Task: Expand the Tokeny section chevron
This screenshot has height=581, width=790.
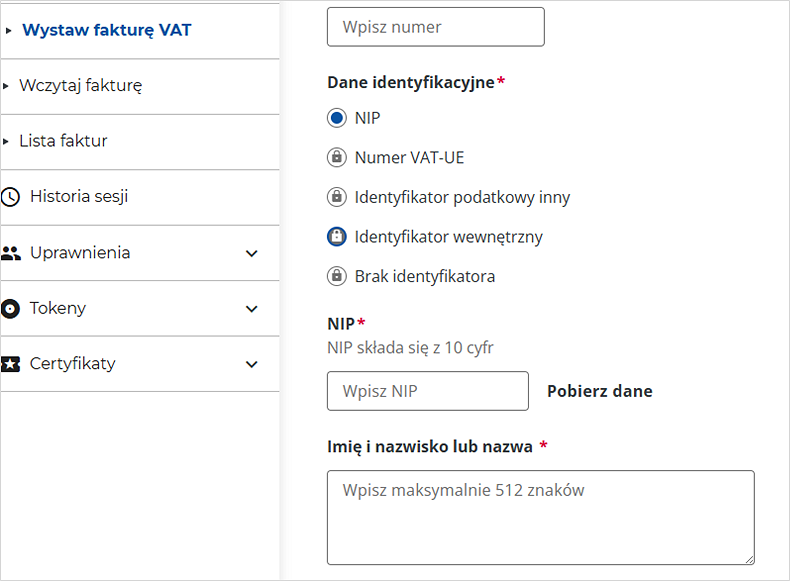Action: [x=252, y=308]
